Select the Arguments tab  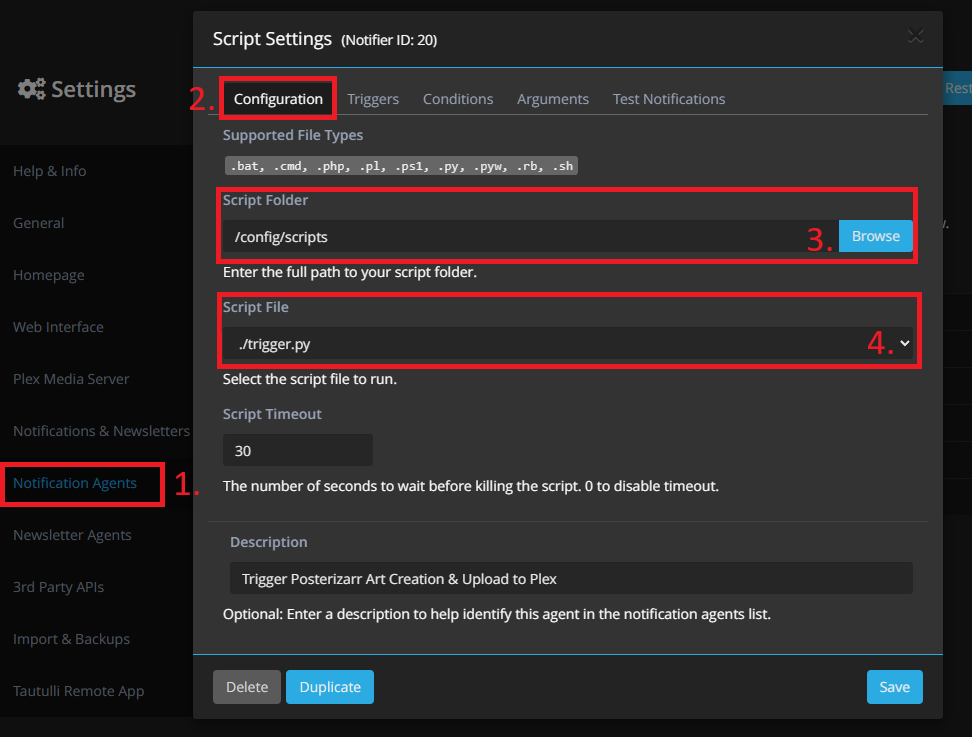pyautogui.click(x=552, y=99)
